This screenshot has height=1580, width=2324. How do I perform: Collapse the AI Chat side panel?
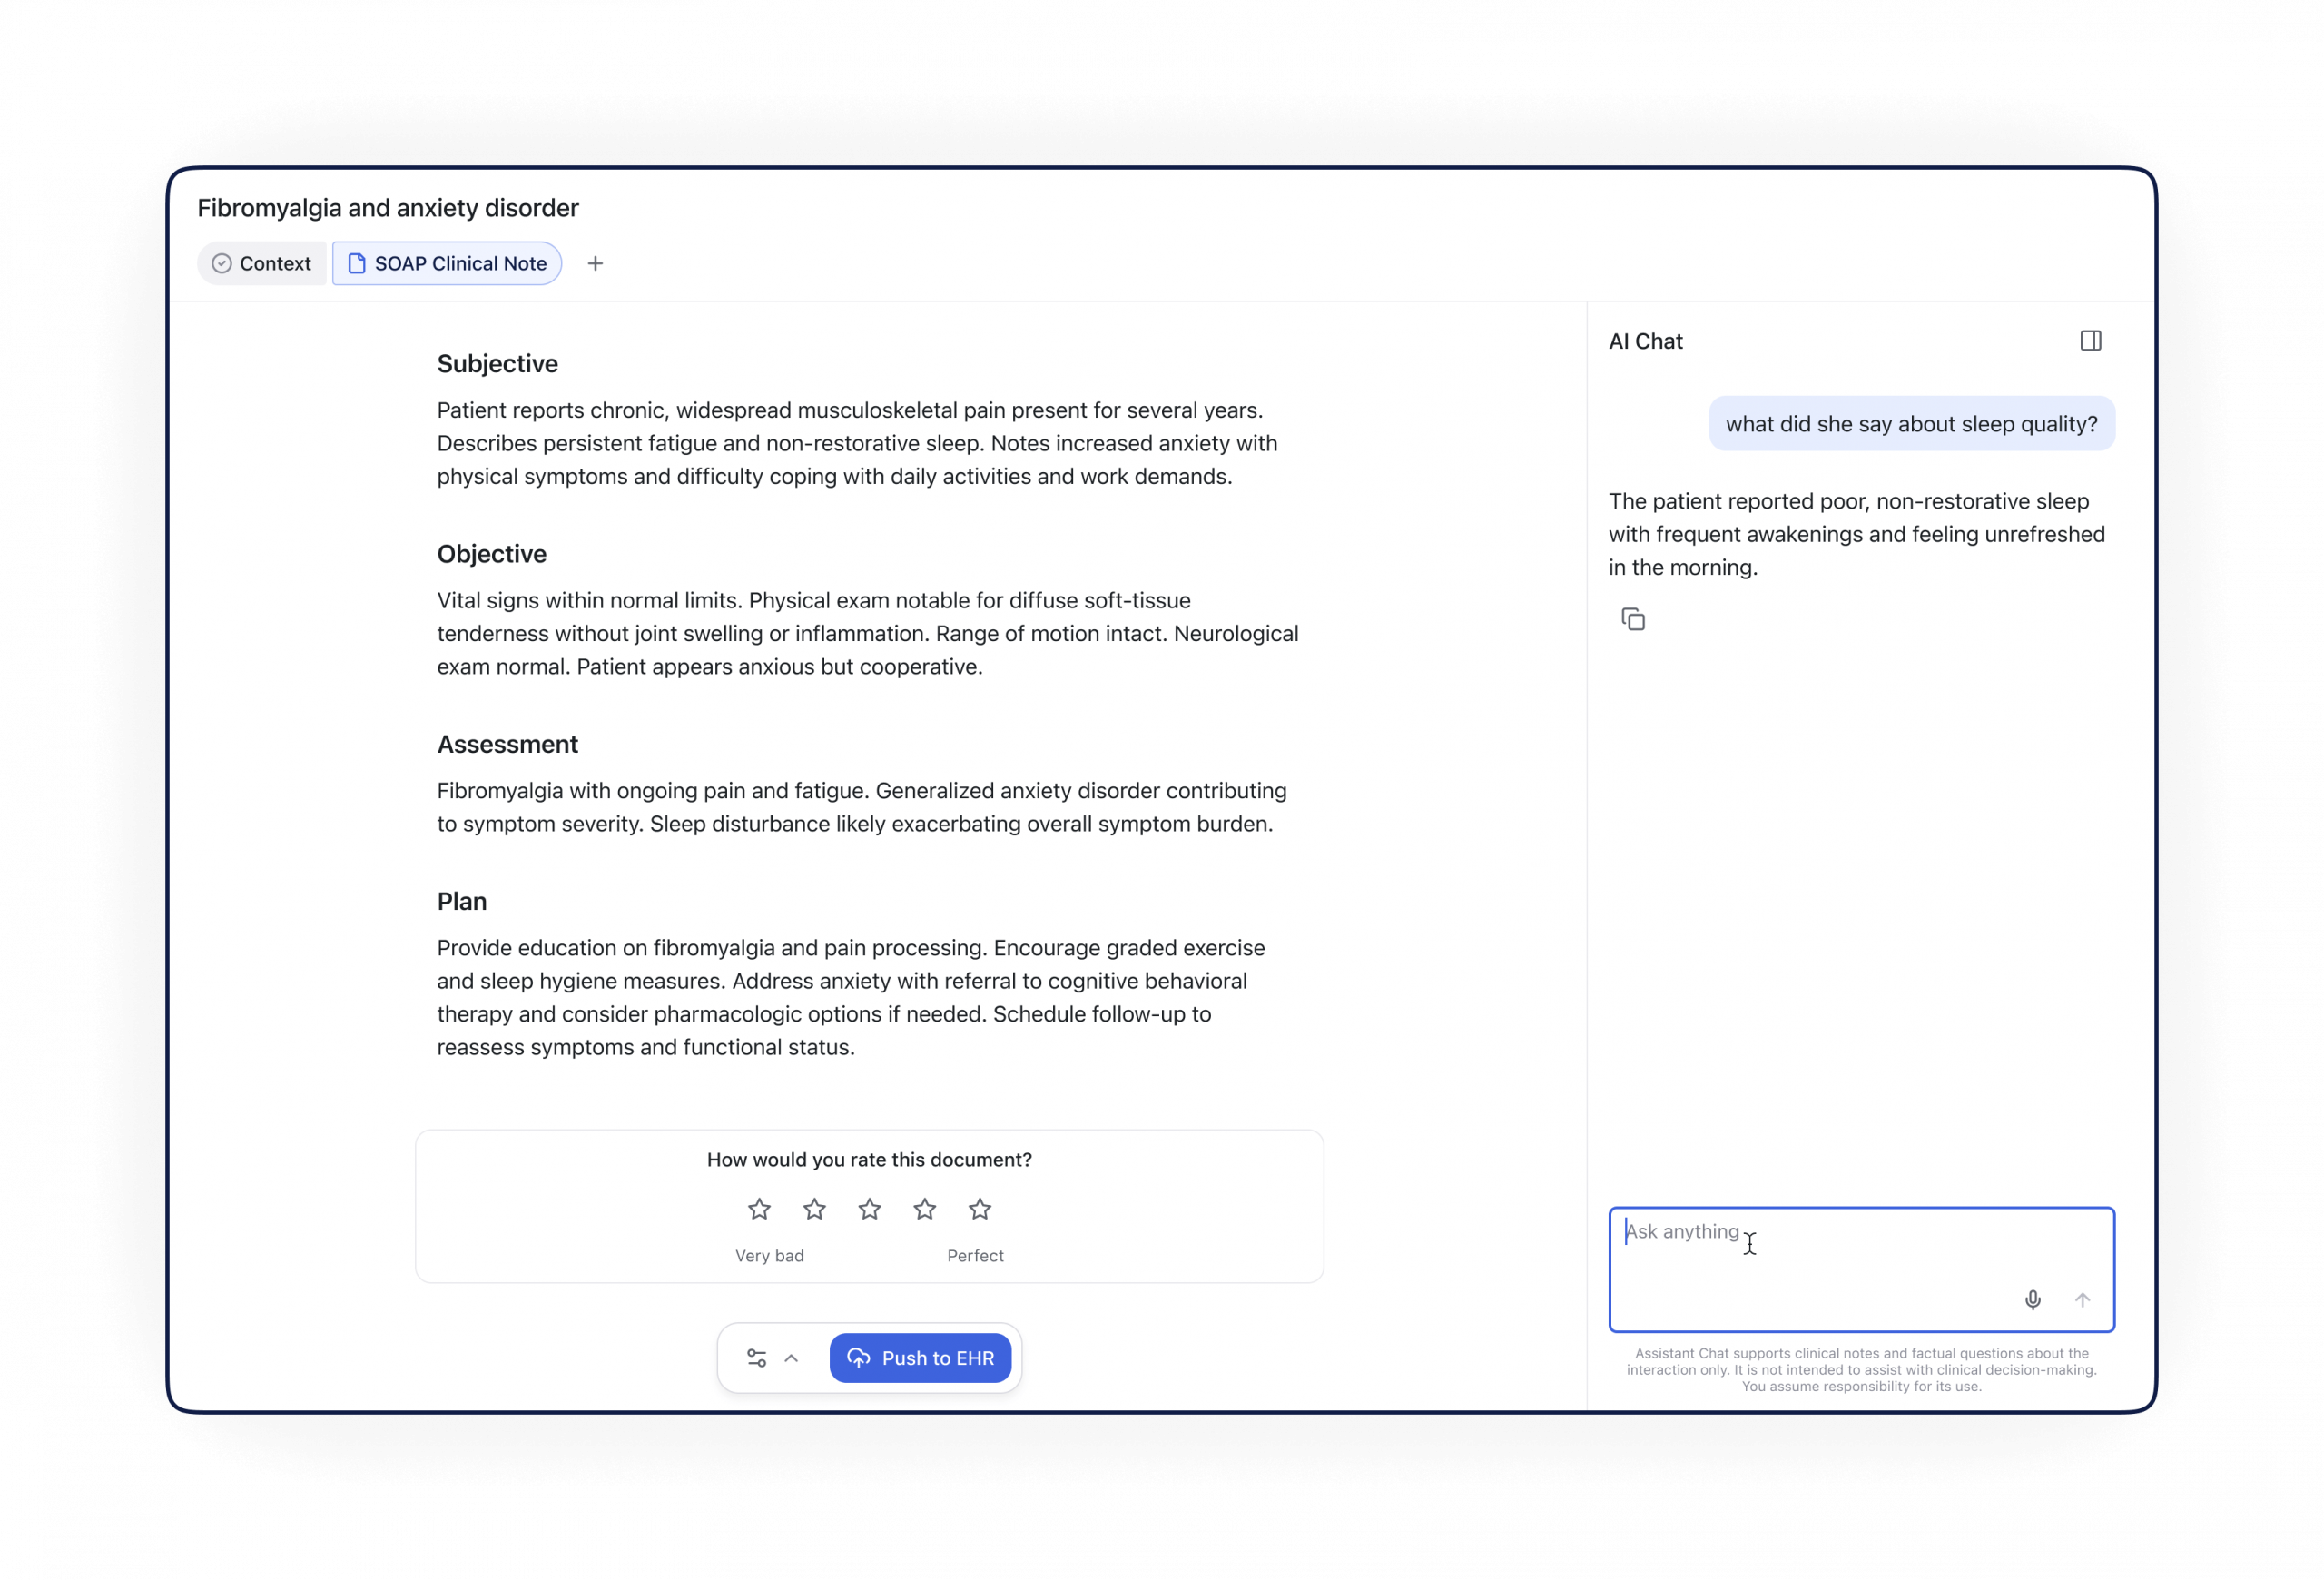click(x=2090, y=341)
